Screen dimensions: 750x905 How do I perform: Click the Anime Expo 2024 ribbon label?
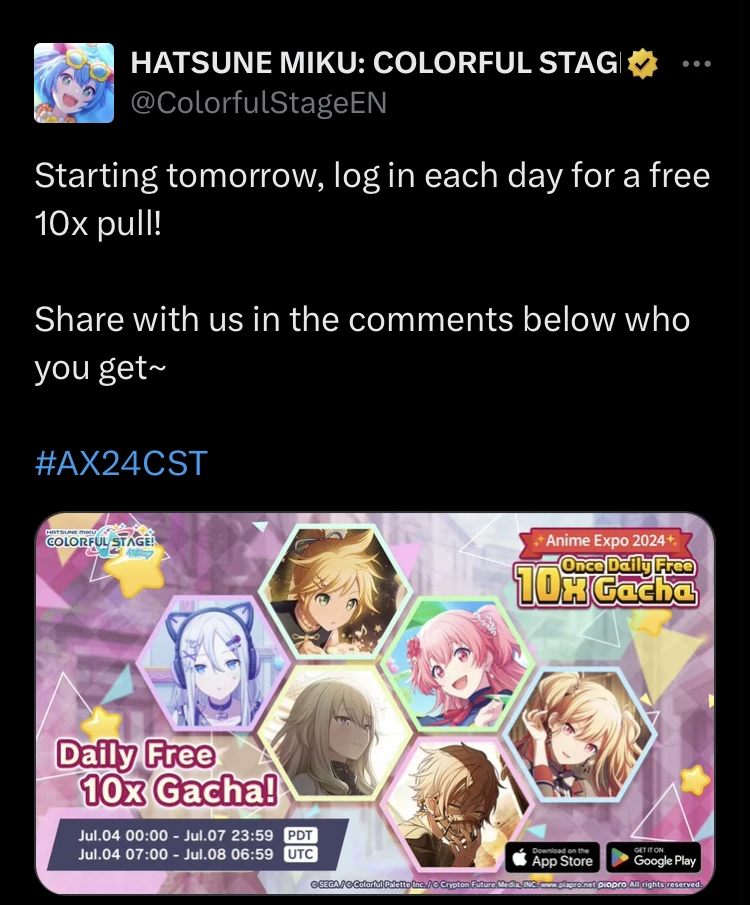pos(606,541)
